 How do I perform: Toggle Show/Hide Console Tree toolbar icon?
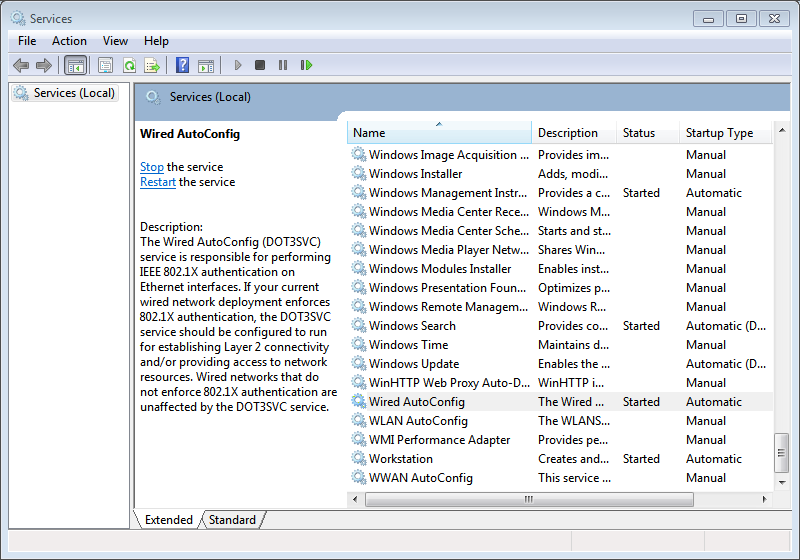click(x=76, y=65)
